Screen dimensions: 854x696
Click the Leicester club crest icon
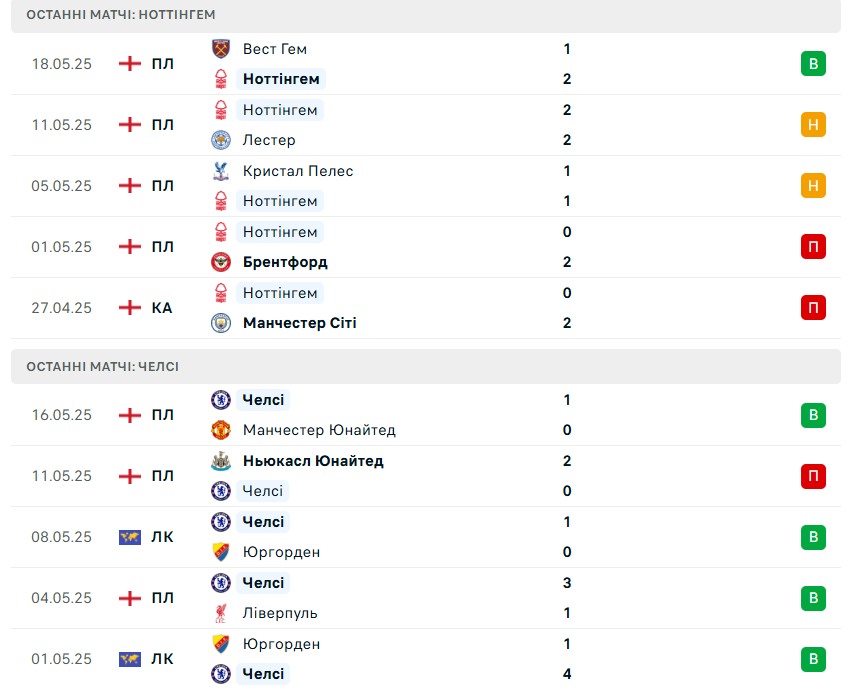(x=221, y=140)
